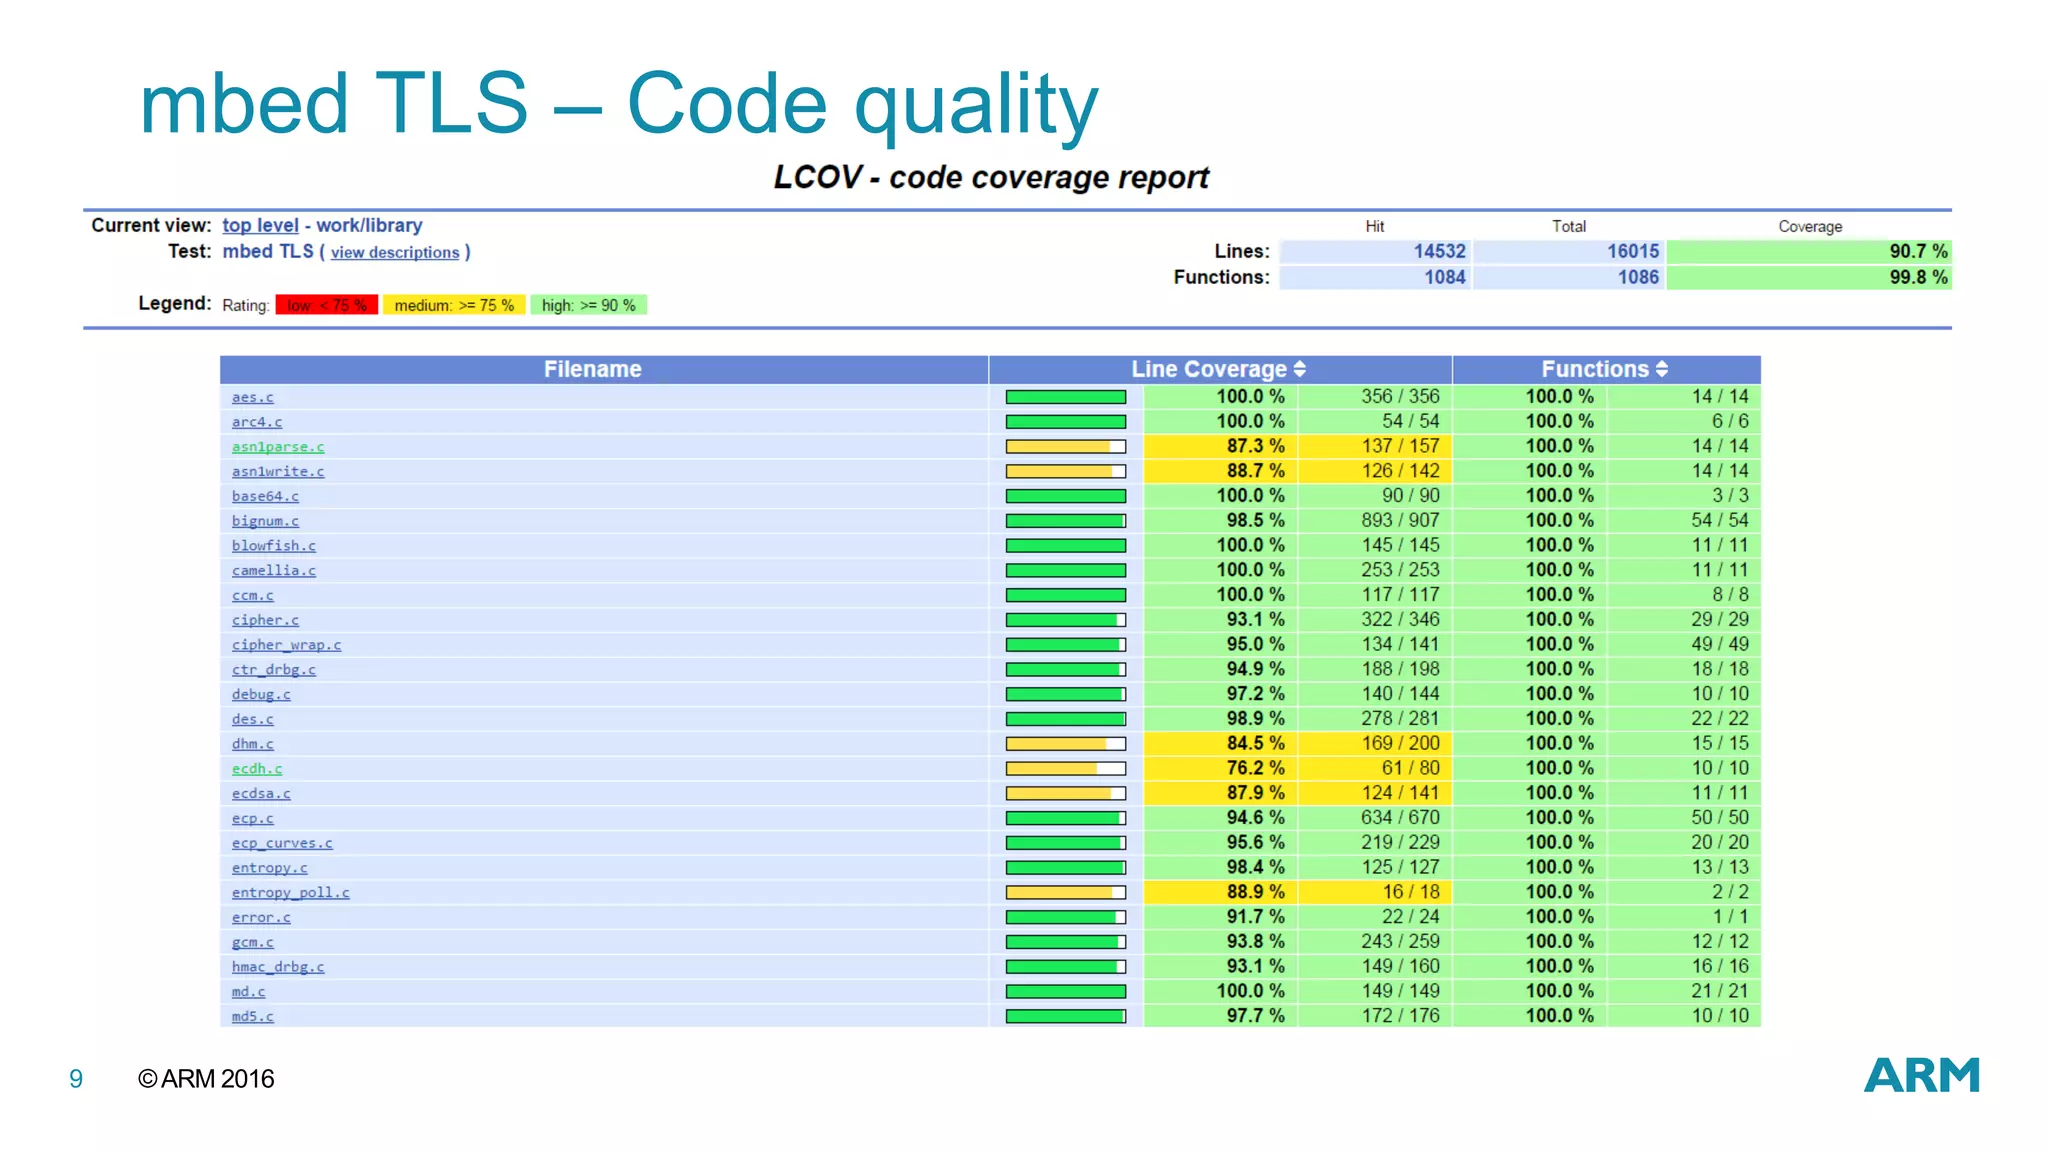Screen dimensions: 2048x1152
Task: Select the mbed TLS Code quality heading
Action: 619,104
